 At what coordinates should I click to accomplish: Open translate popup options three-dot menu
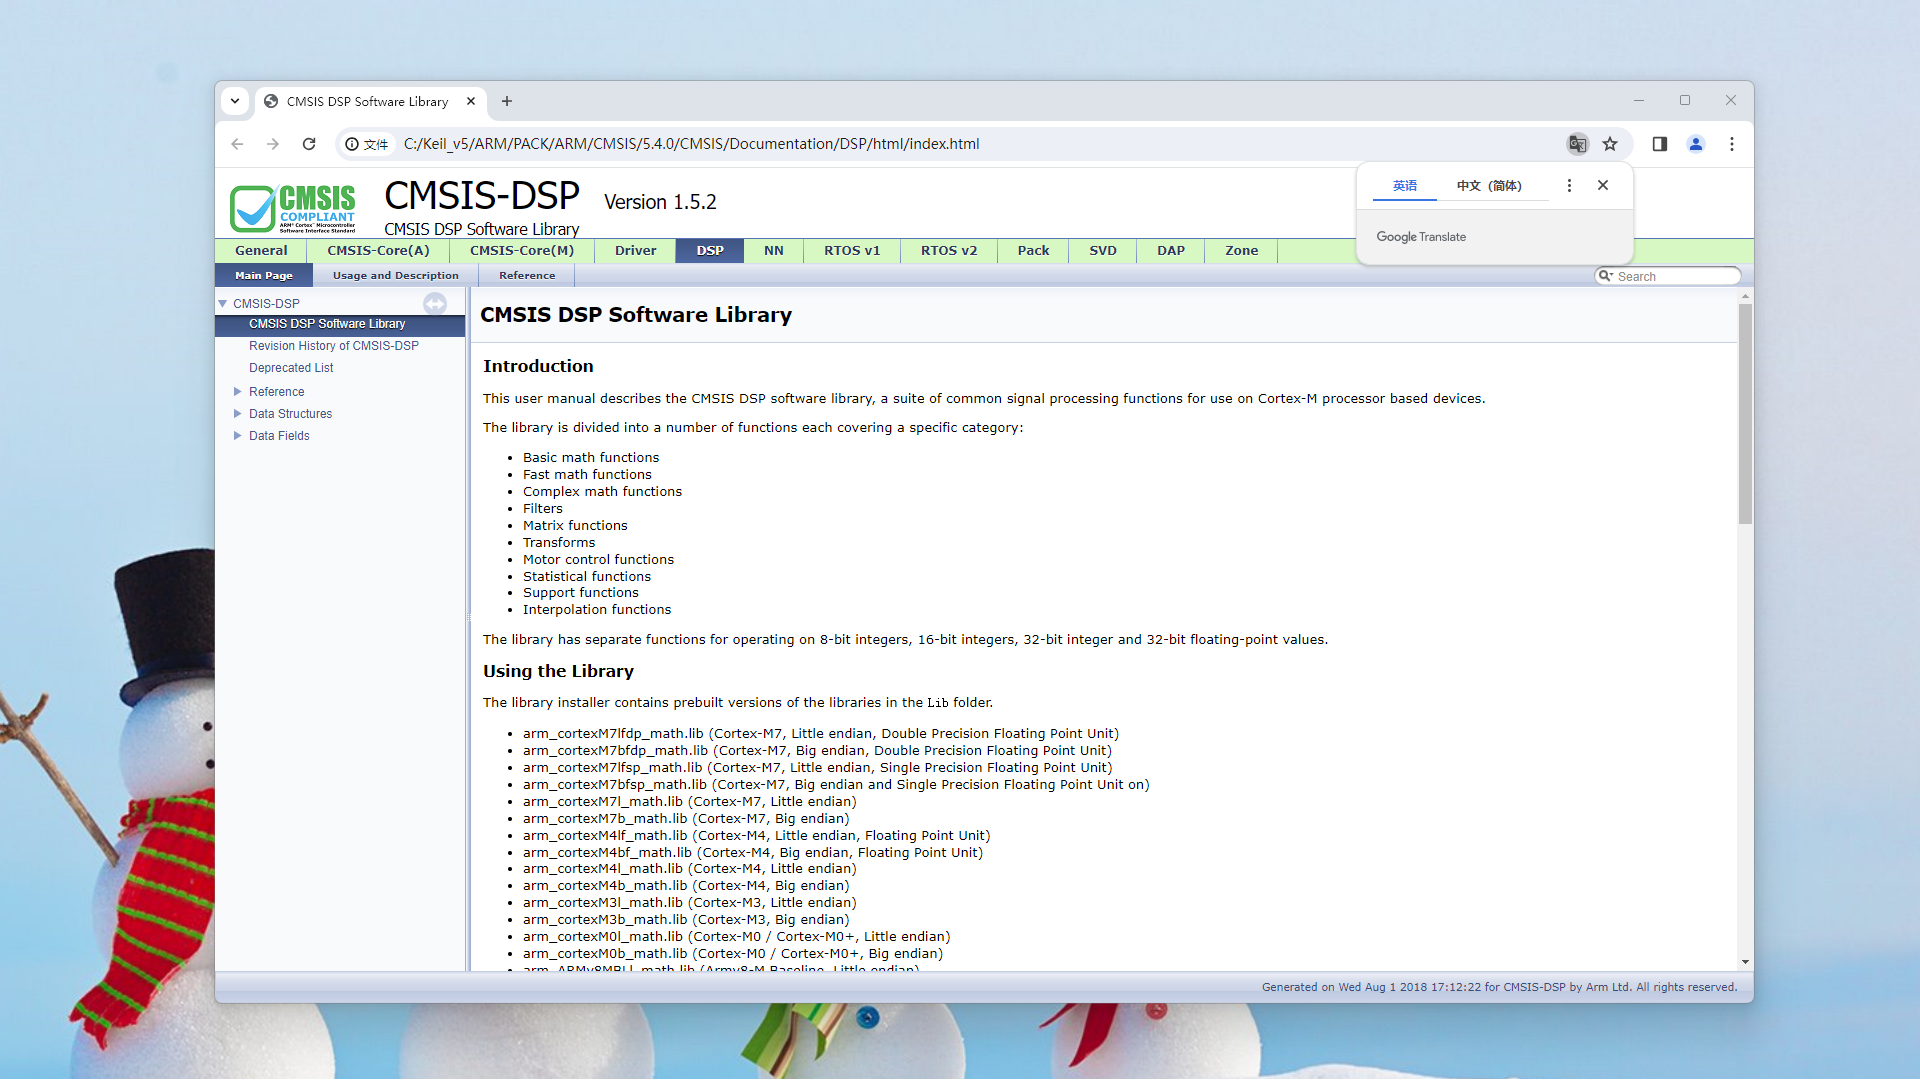coord(1569,186)
